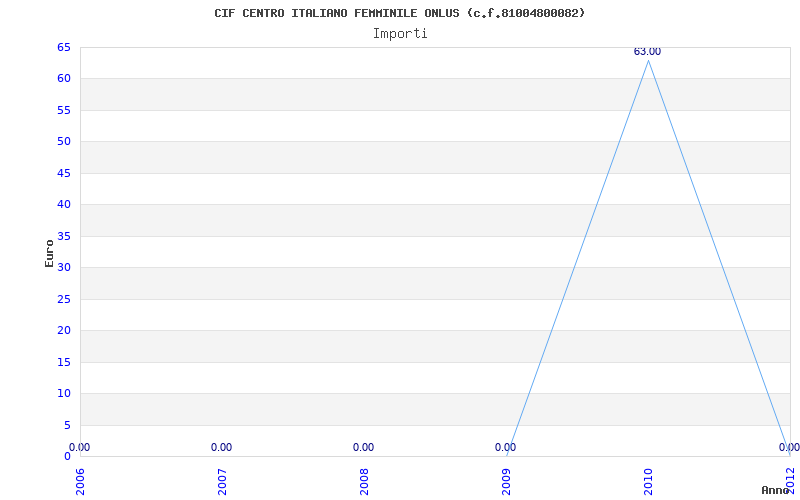Viewport: 800px width, 500px height.
Task: Click the 'Importi' subtitle
Action: coord(400,34)
